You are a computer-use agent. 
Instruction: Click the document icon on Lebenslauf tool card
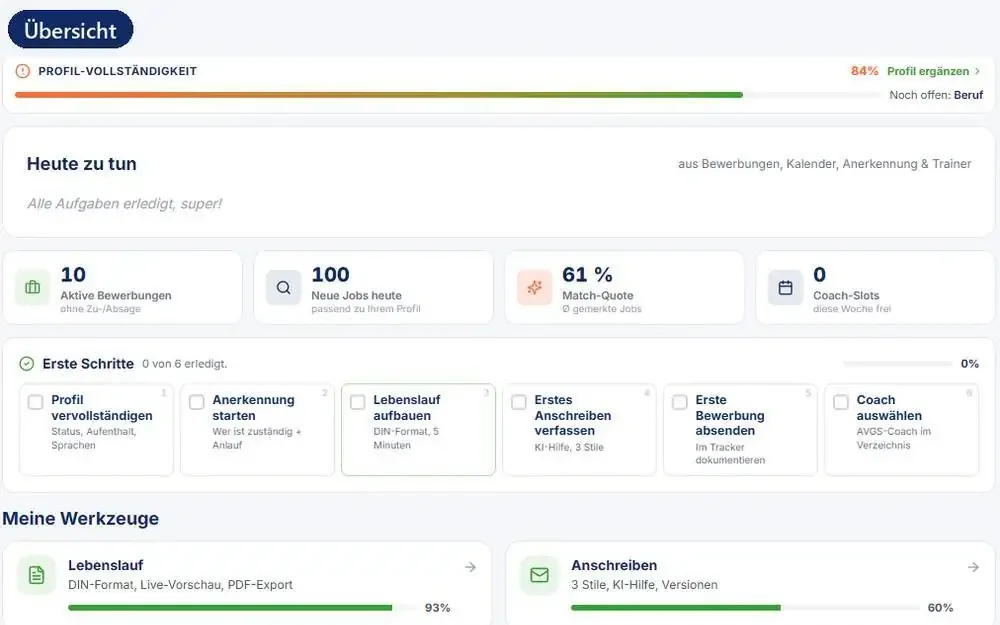click(x=36, y=575)
